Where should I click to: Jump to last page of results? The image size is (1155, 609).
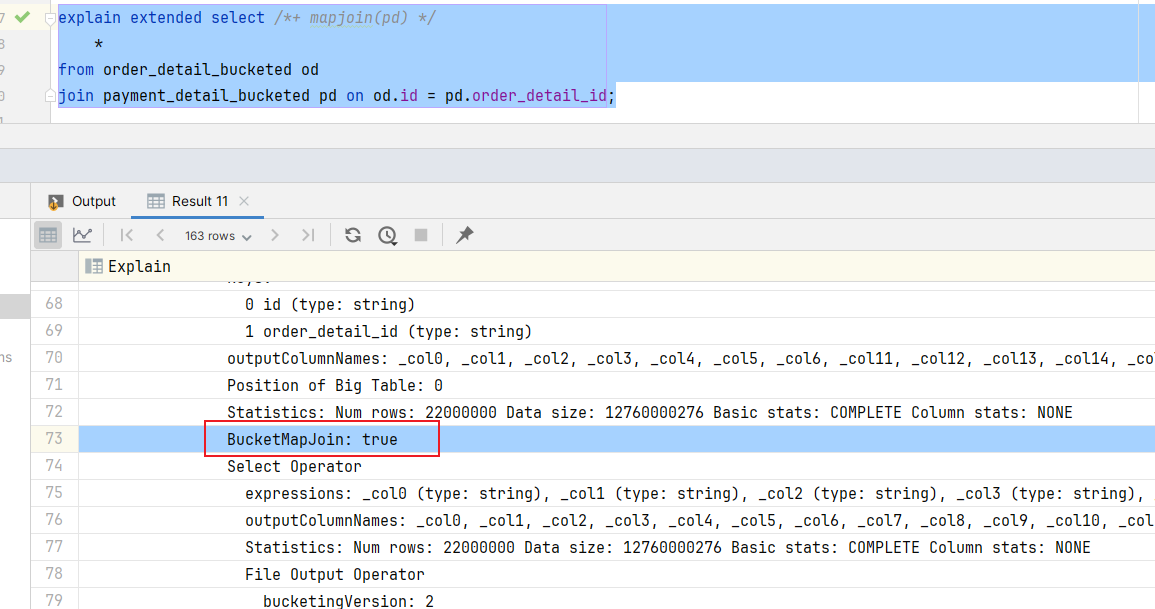coord(308,236)
